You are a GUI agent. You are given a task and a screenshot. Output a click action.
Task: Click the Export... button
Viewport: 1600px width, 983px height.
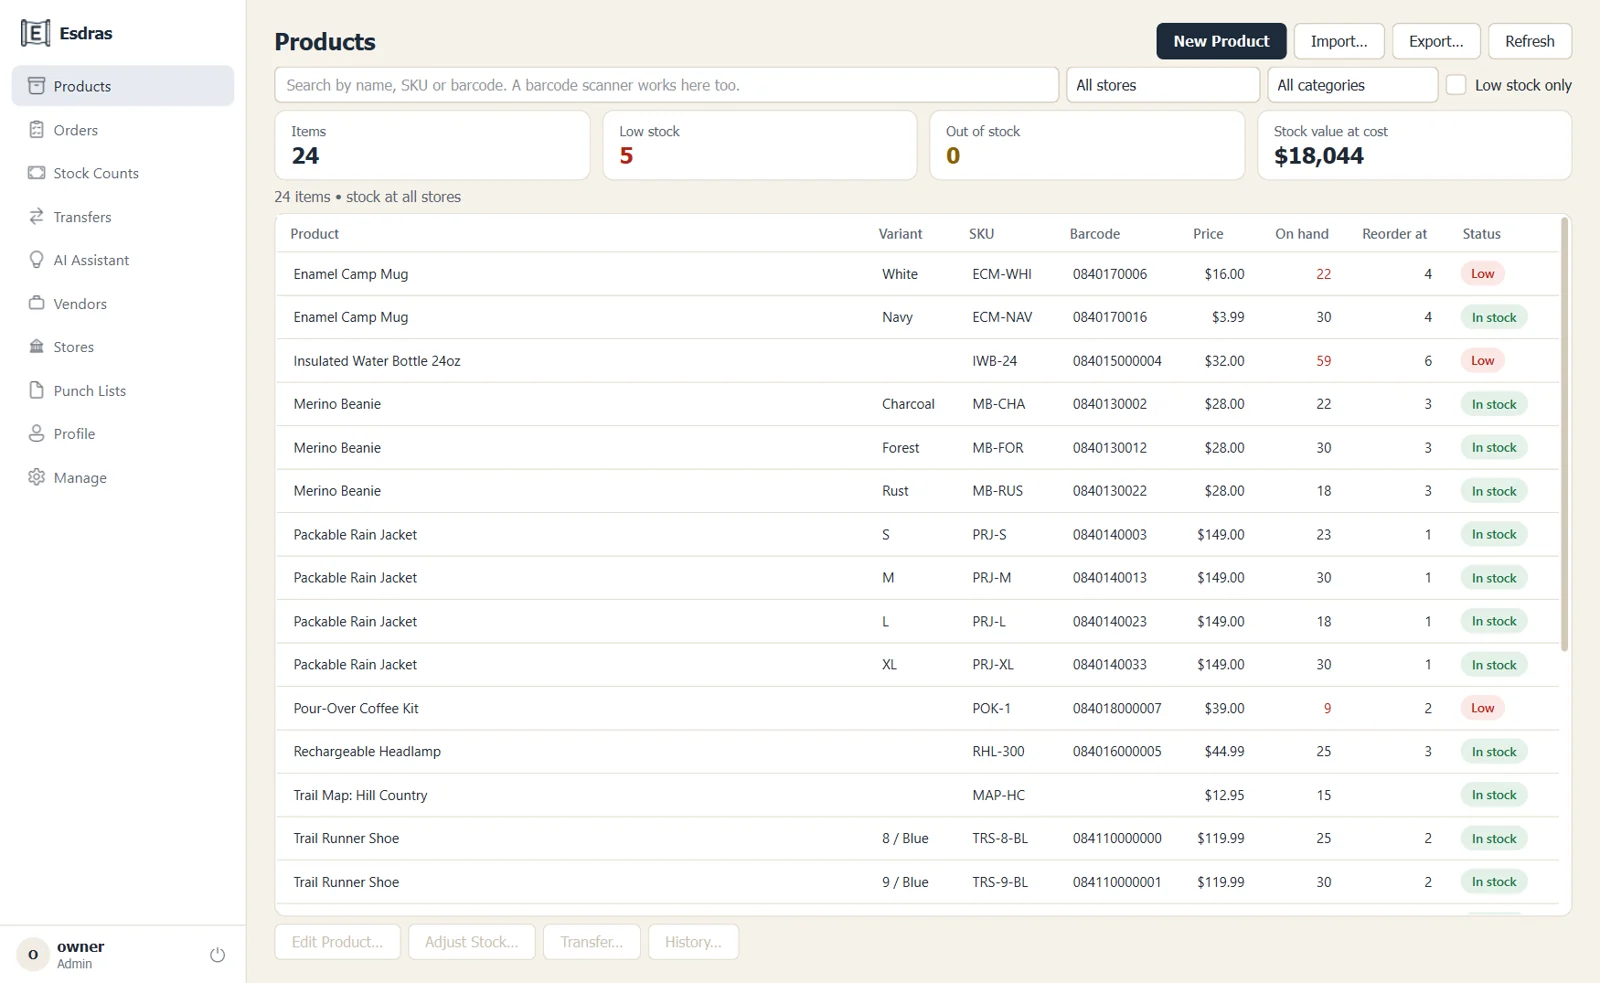1436,41
